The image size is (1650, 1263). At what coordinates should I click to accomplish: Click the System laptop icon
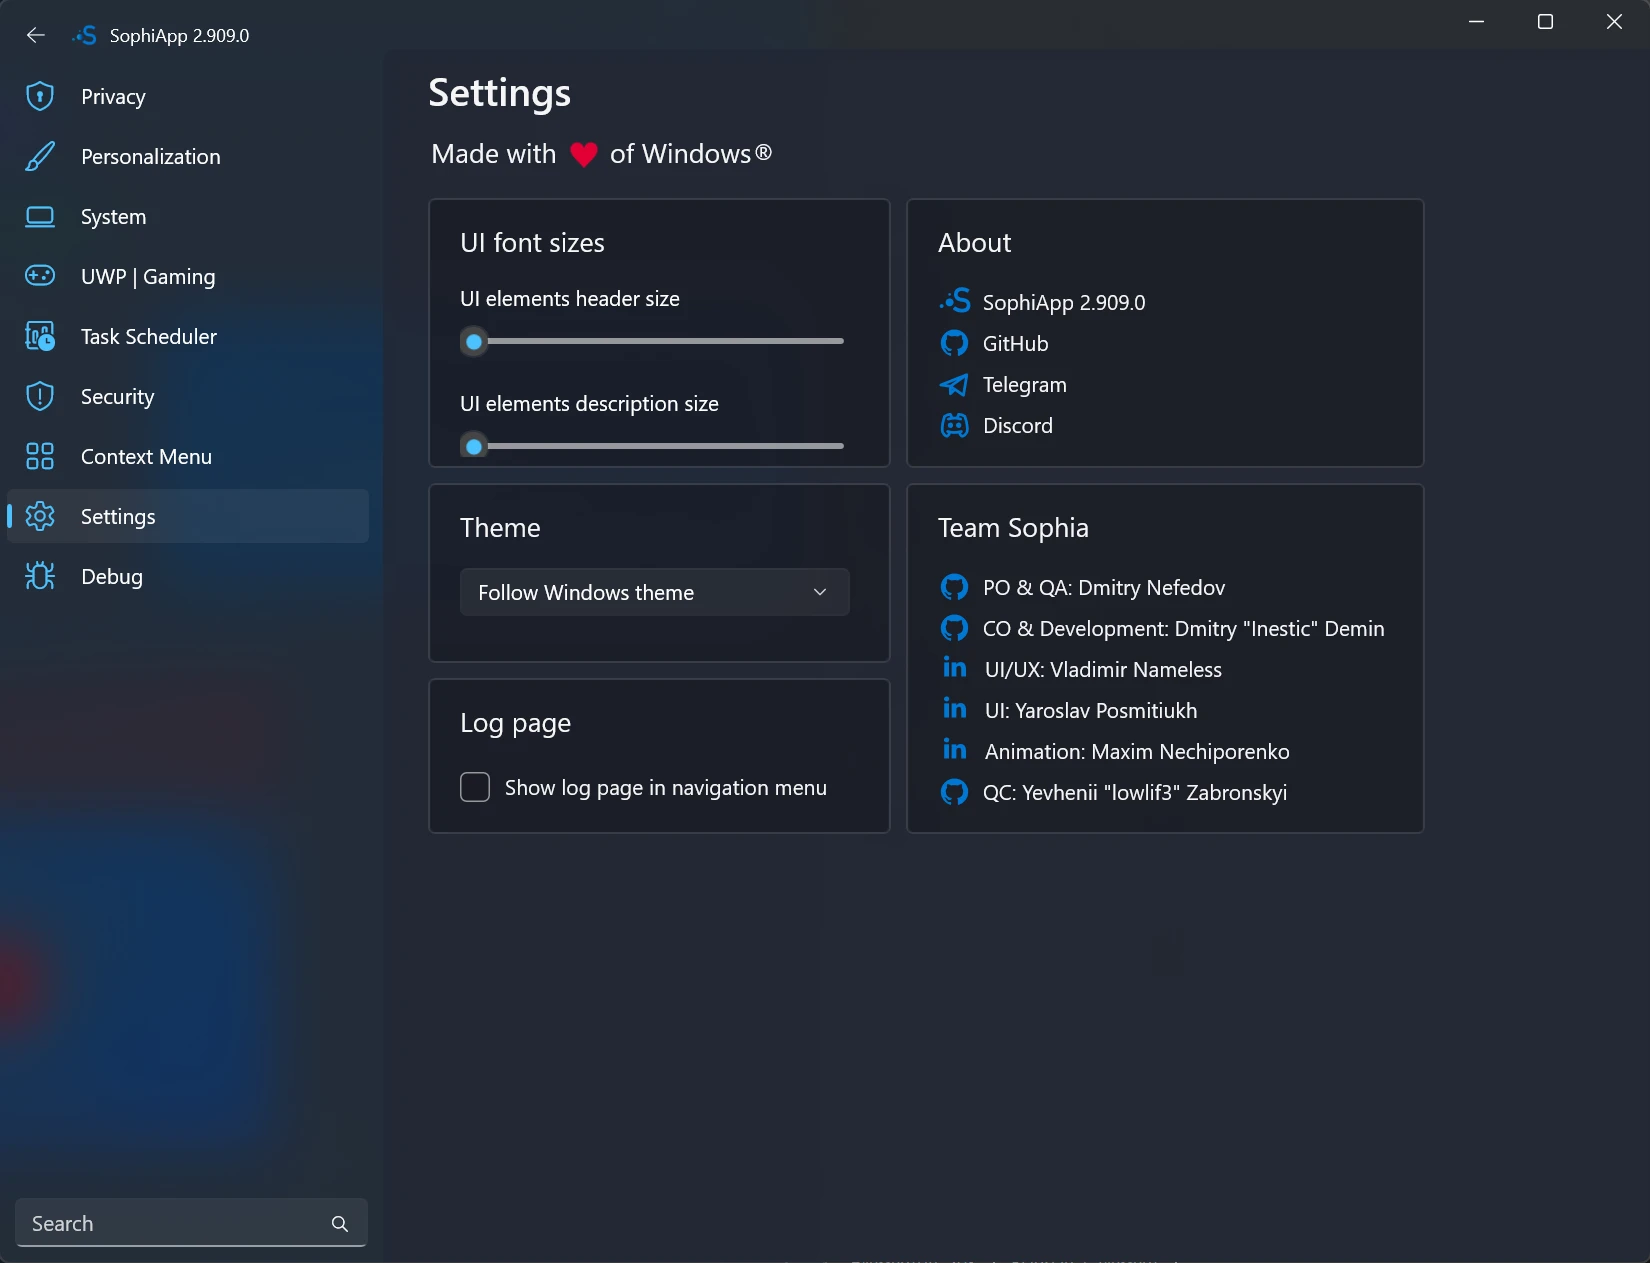(40, 216)
